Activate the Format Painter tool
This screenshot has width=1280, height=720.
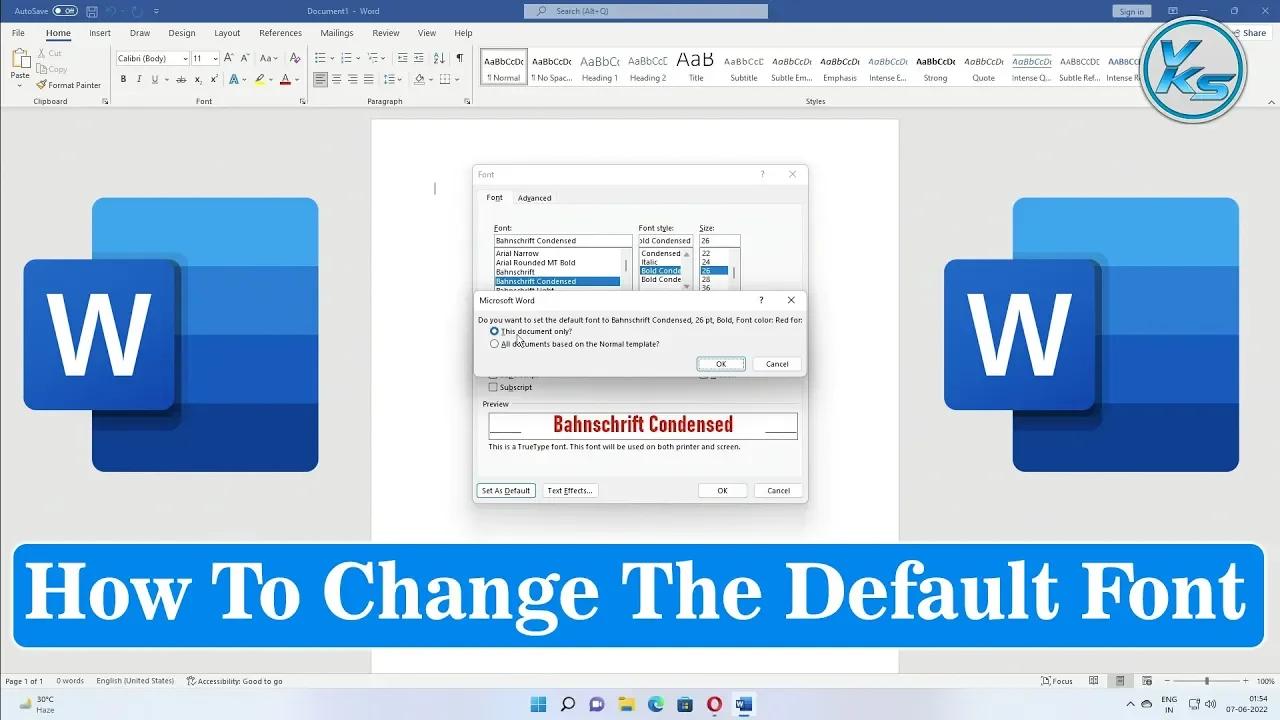(x=68, y=85)
